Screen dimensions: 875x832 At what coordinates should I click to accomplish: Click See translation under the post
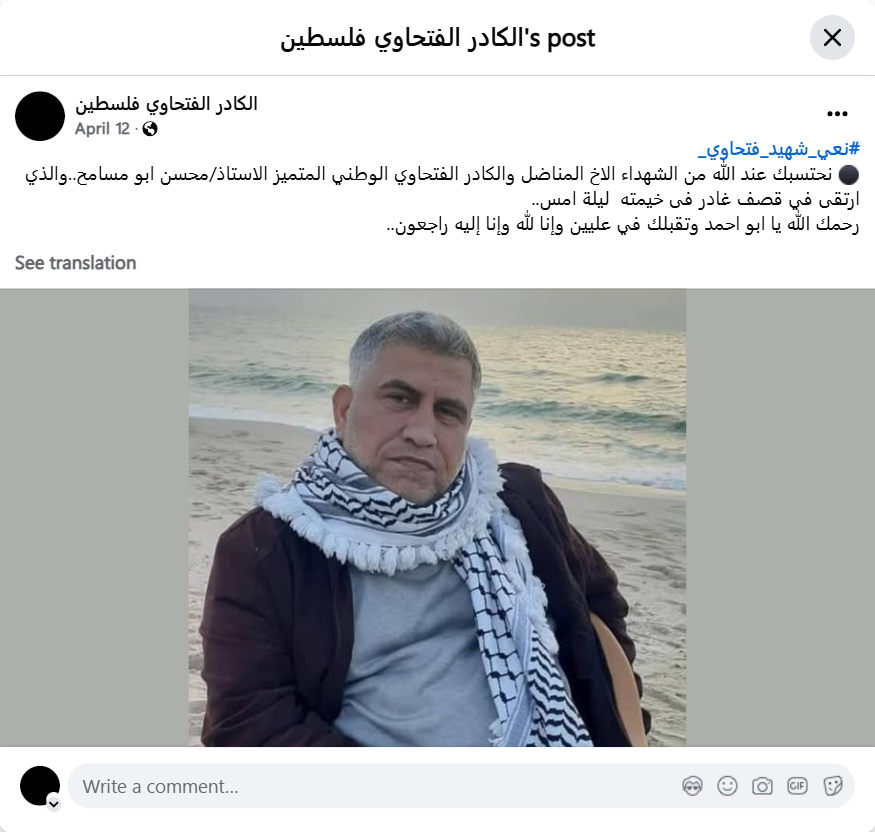click(75, 263)
